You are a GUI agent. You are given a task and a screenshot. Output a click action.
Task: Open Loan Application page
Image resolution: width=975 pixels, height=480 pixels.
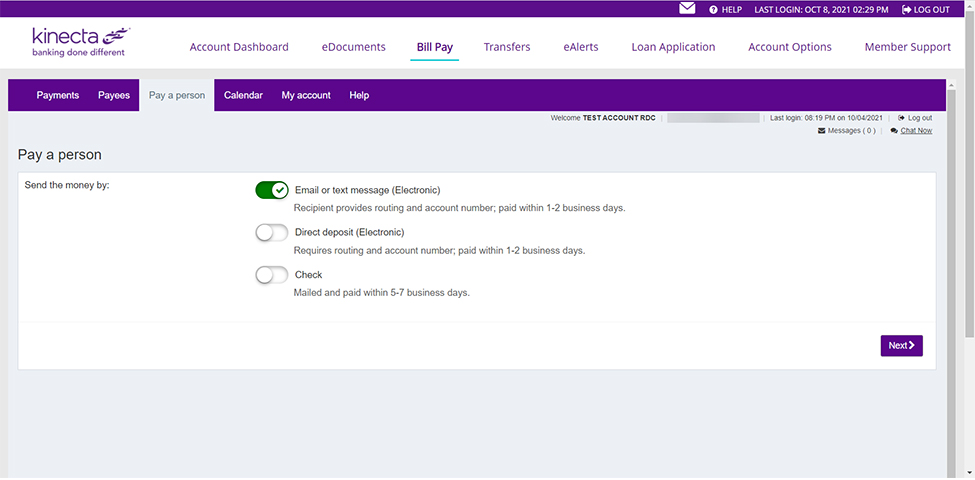coord(673,47)
